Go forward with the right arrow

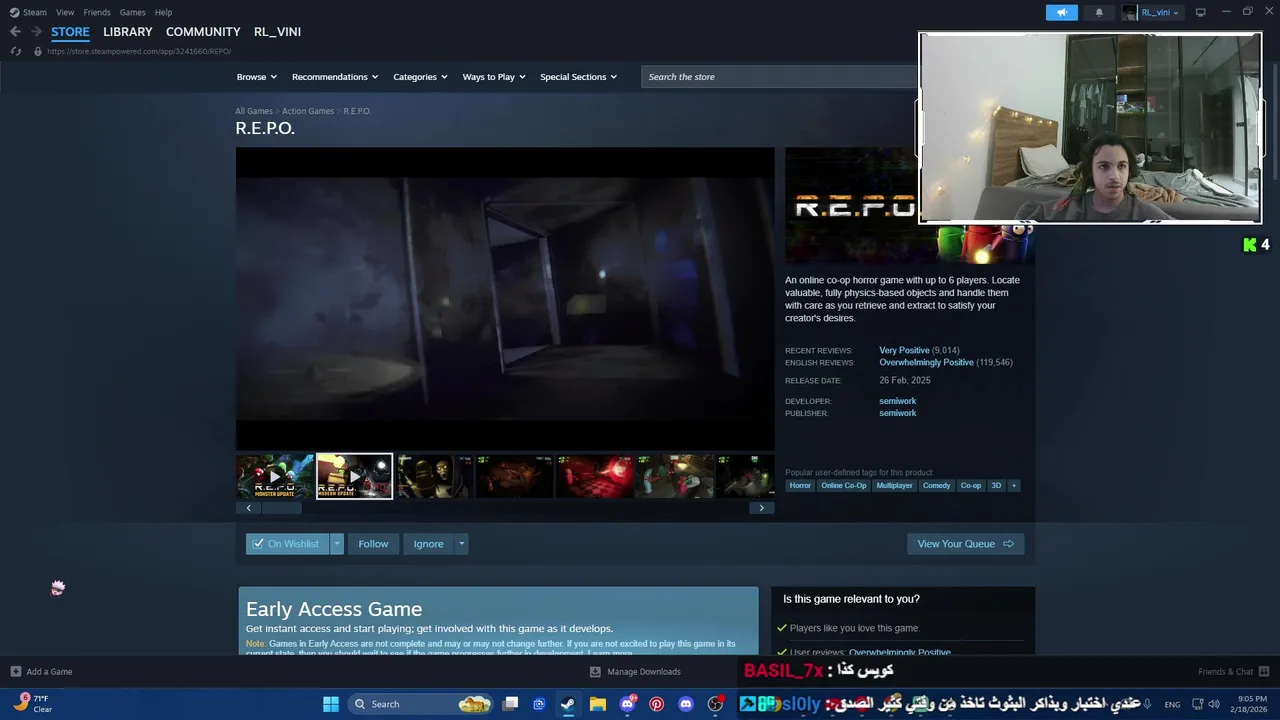click(x=36, y=32)
